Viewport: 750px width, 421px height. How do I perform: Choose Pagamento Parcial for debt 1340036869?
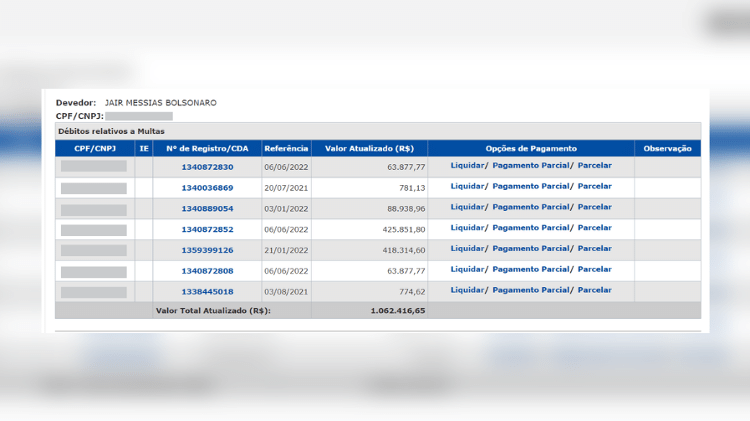(529, 186)
